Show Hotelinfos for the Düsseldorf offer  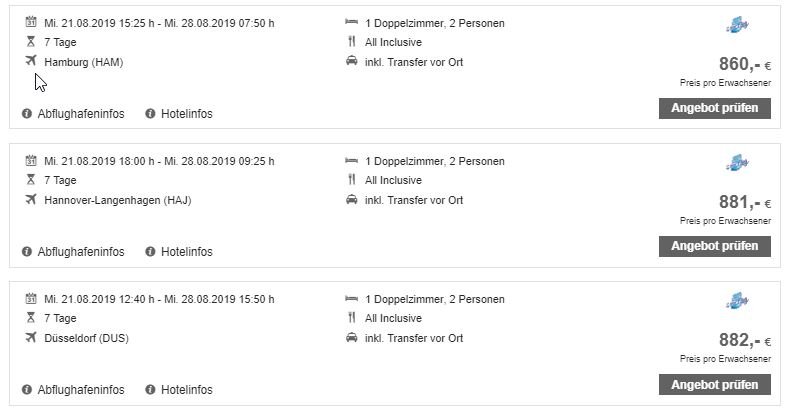coord(186,390)
